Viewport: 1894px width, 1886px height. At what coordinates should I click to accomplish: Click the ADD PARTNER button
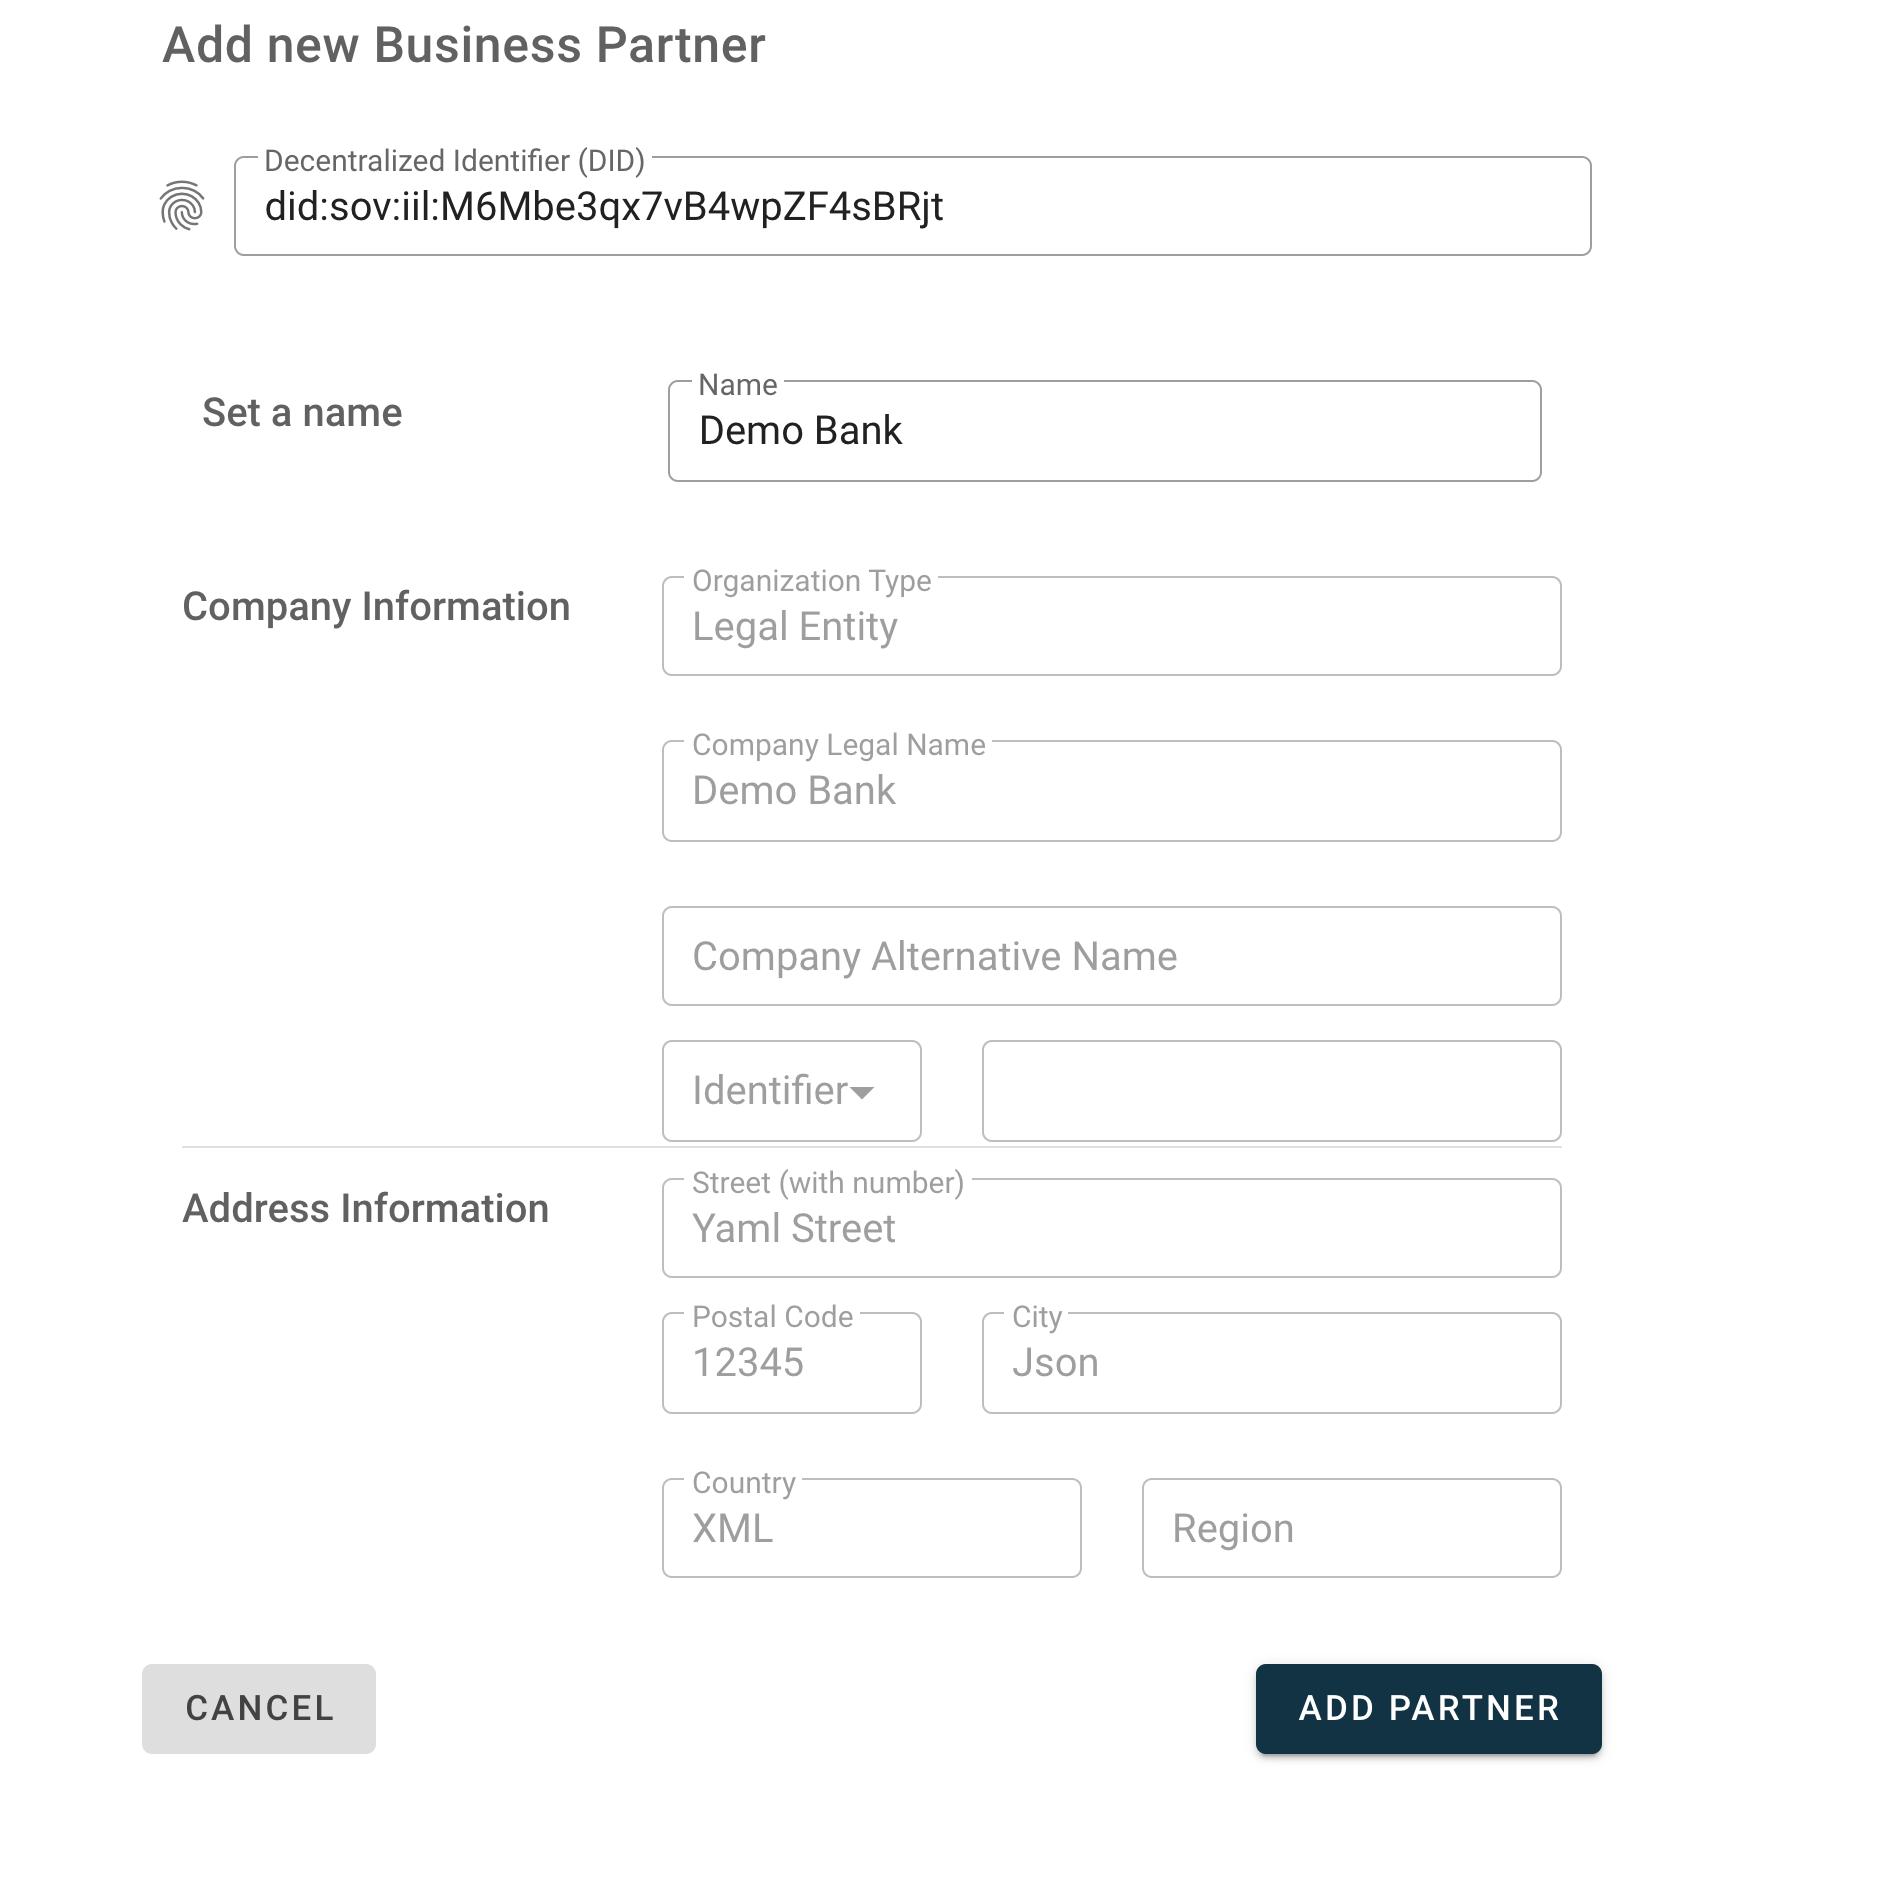click(x=1427, y=1709)
